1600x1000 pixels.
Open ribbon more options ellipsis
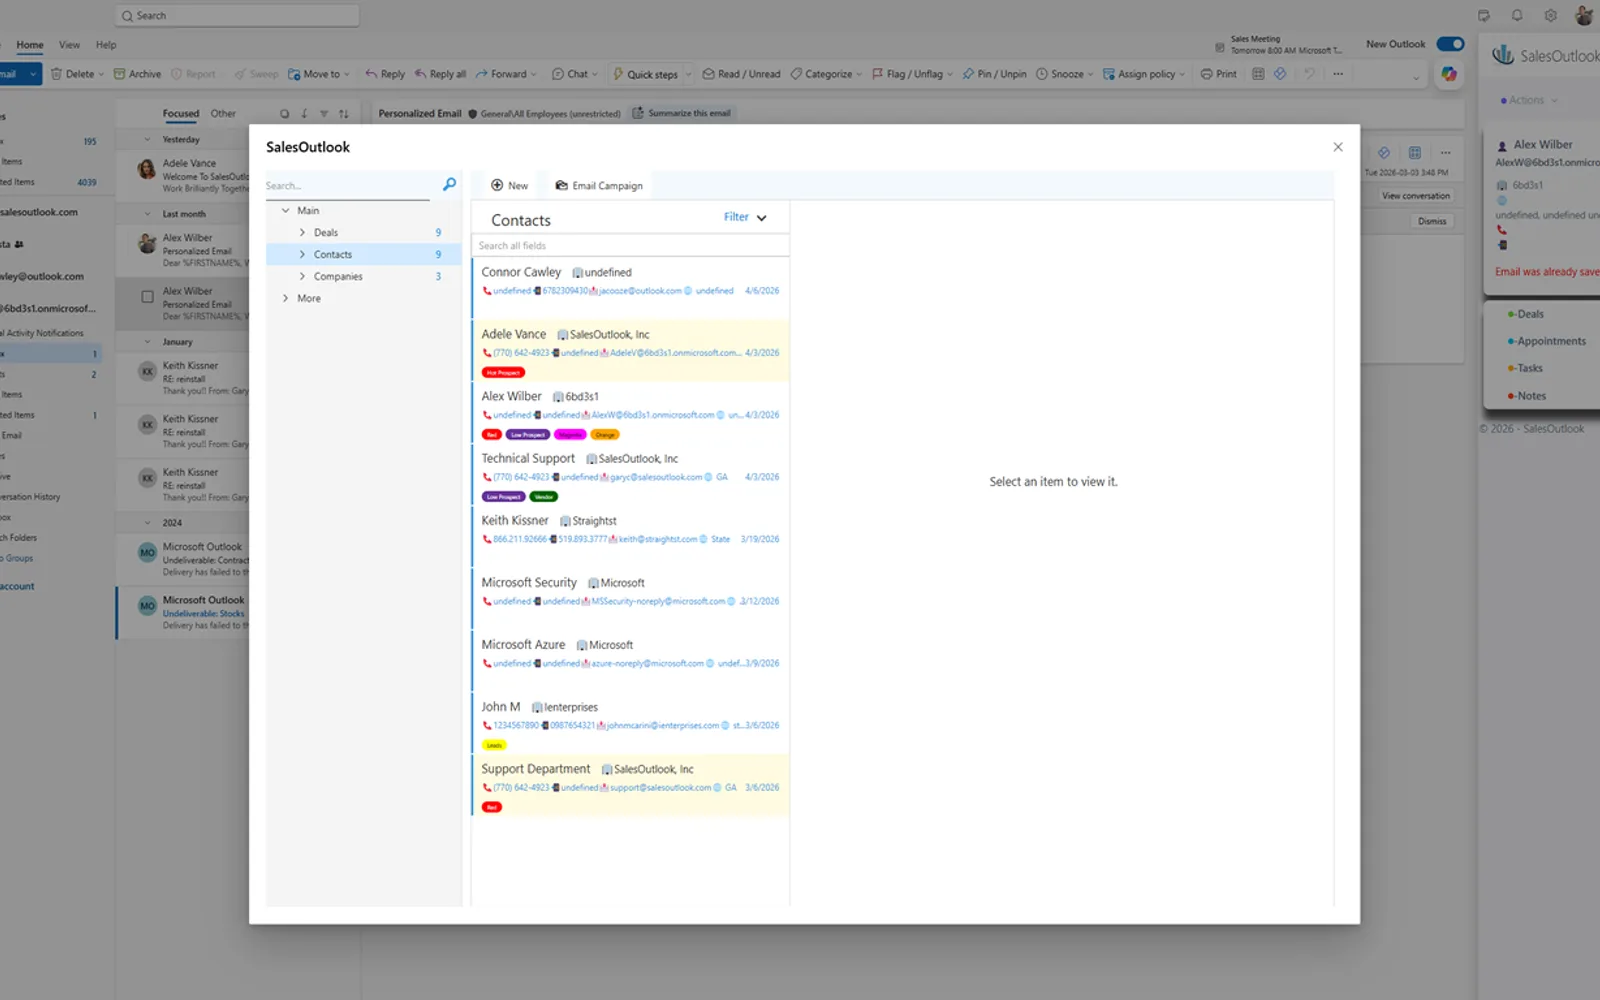(1338, 74)
